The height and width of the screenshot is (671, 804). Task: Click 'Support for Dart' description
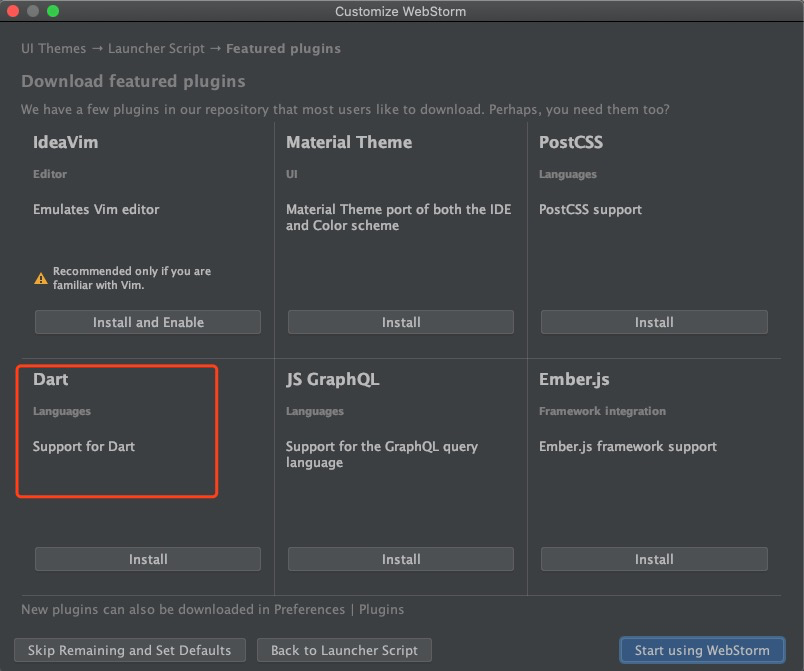(84, 446)
